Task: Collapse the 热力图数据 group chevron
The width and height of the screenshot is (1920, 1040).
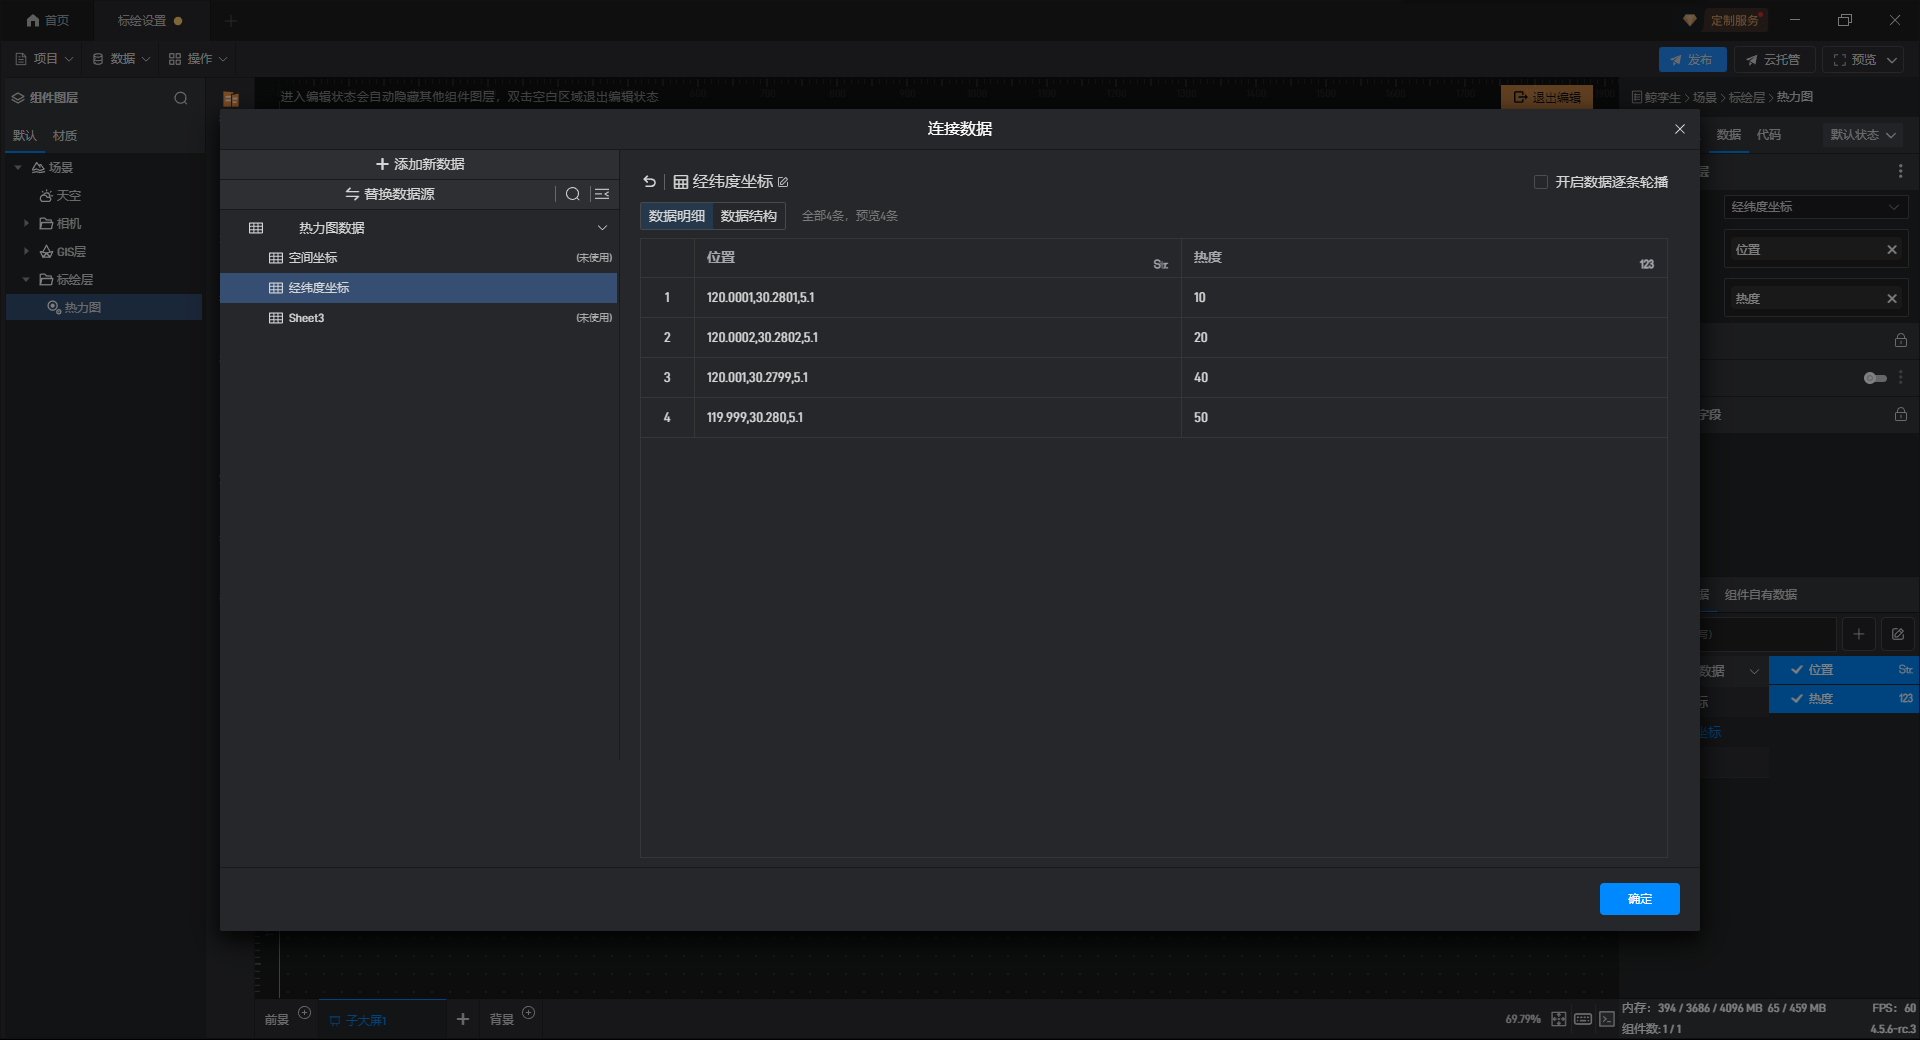Action: pyautogui.click(x=602, y=228)
